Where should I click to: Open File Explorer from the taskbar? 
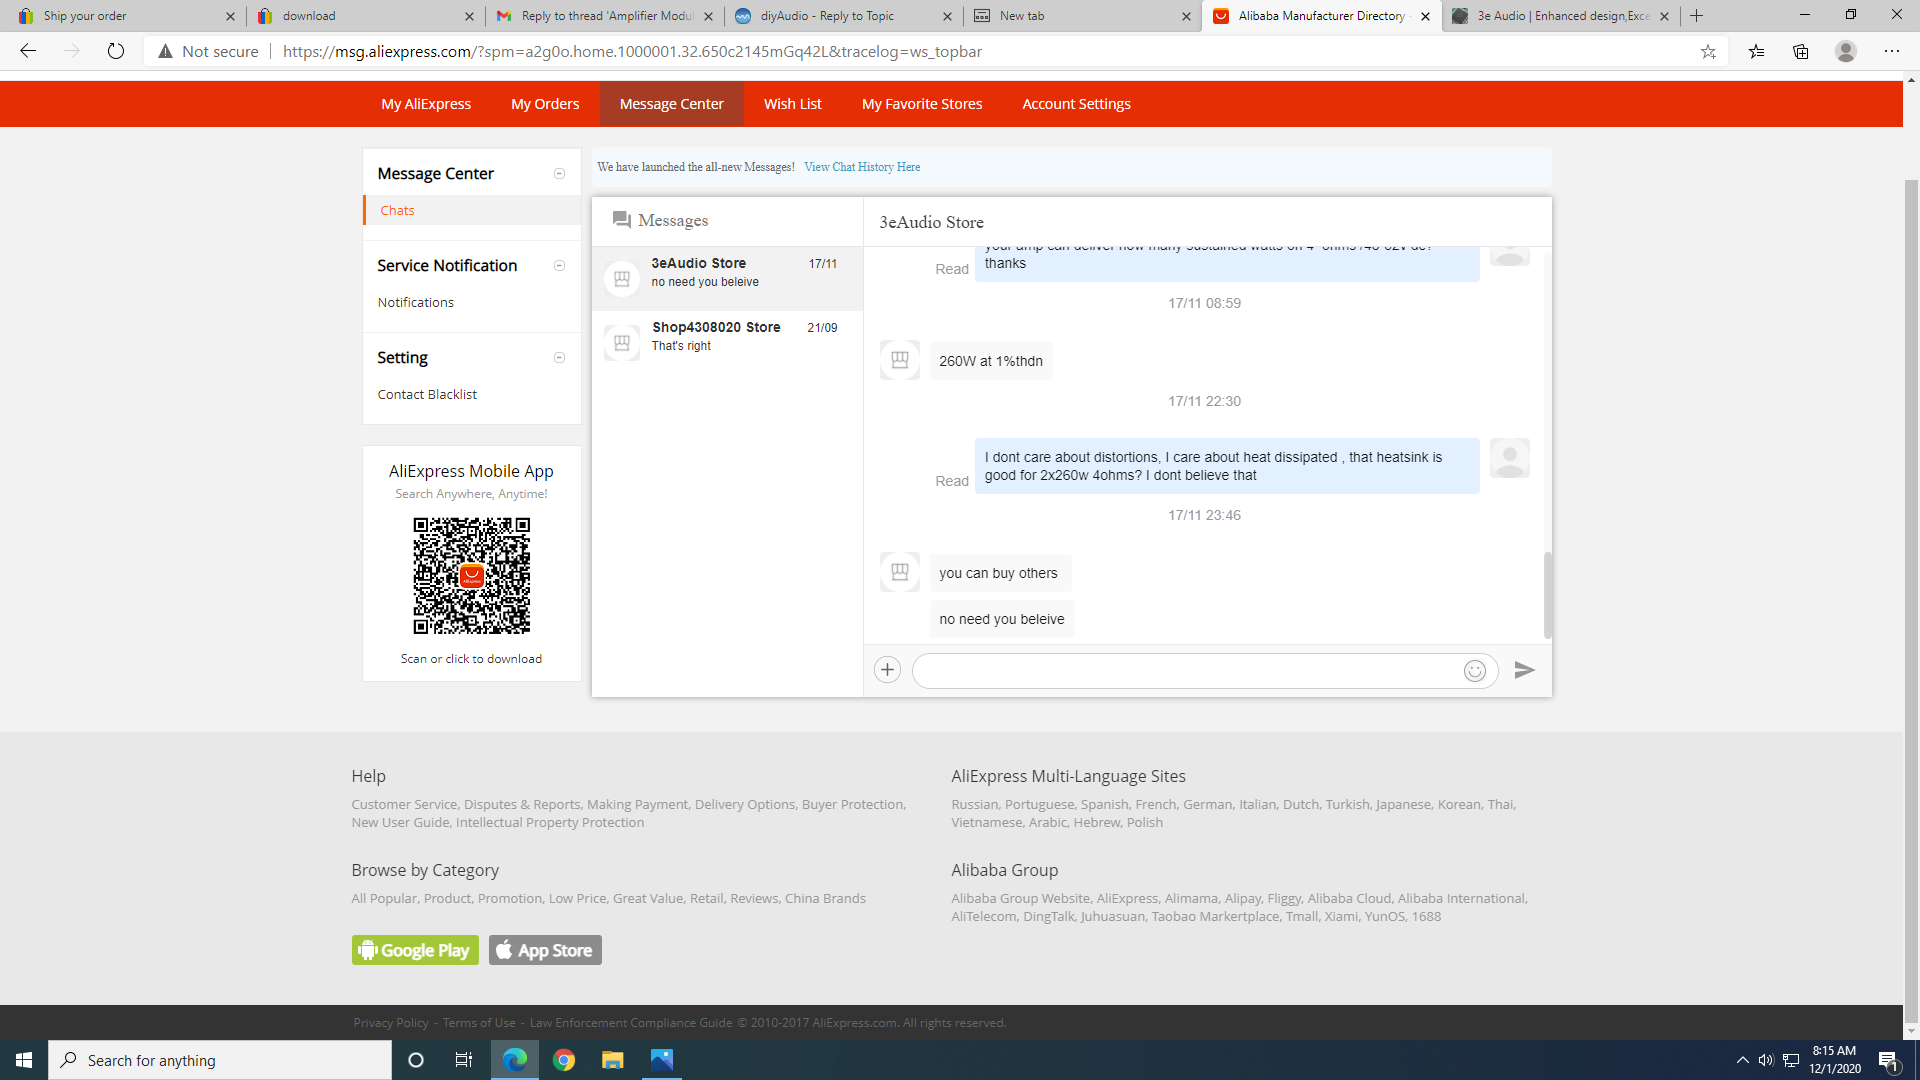613,1060
